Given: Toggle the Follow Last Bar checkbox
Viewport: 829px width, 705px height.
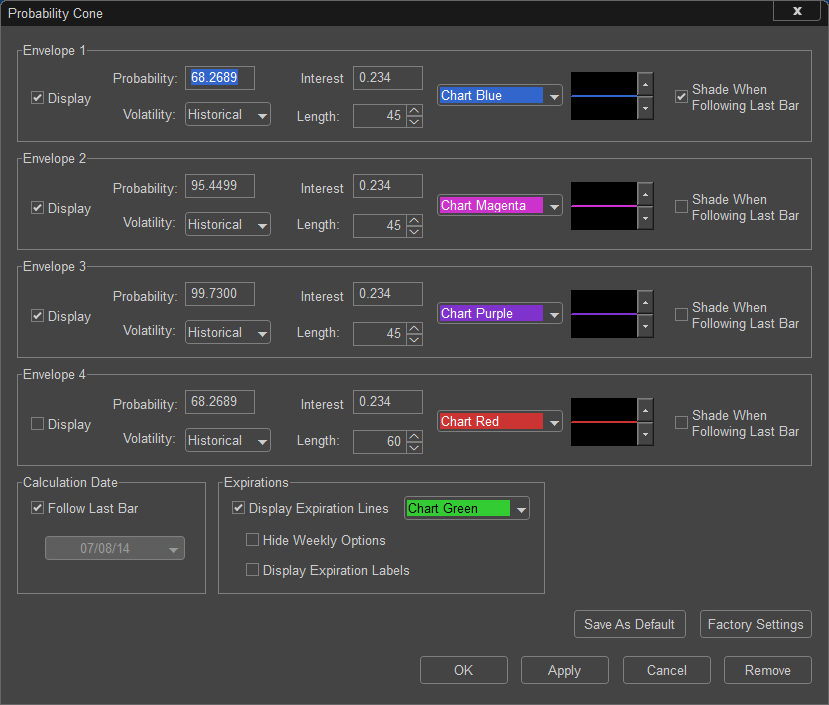Looking at the screenshot, I should pyautogui.click(x=38, y=508).
